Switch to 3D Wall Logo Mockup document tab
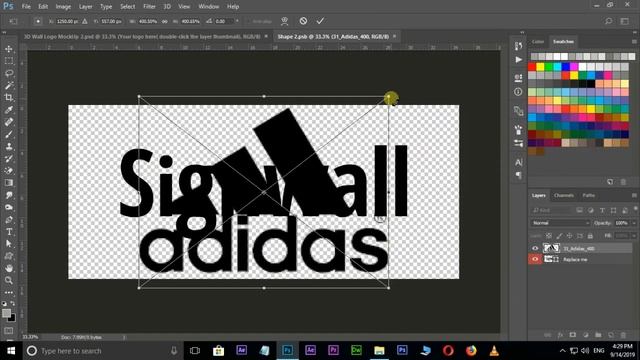The height and width of the screenshot is (360, 640). click(142, 36)
